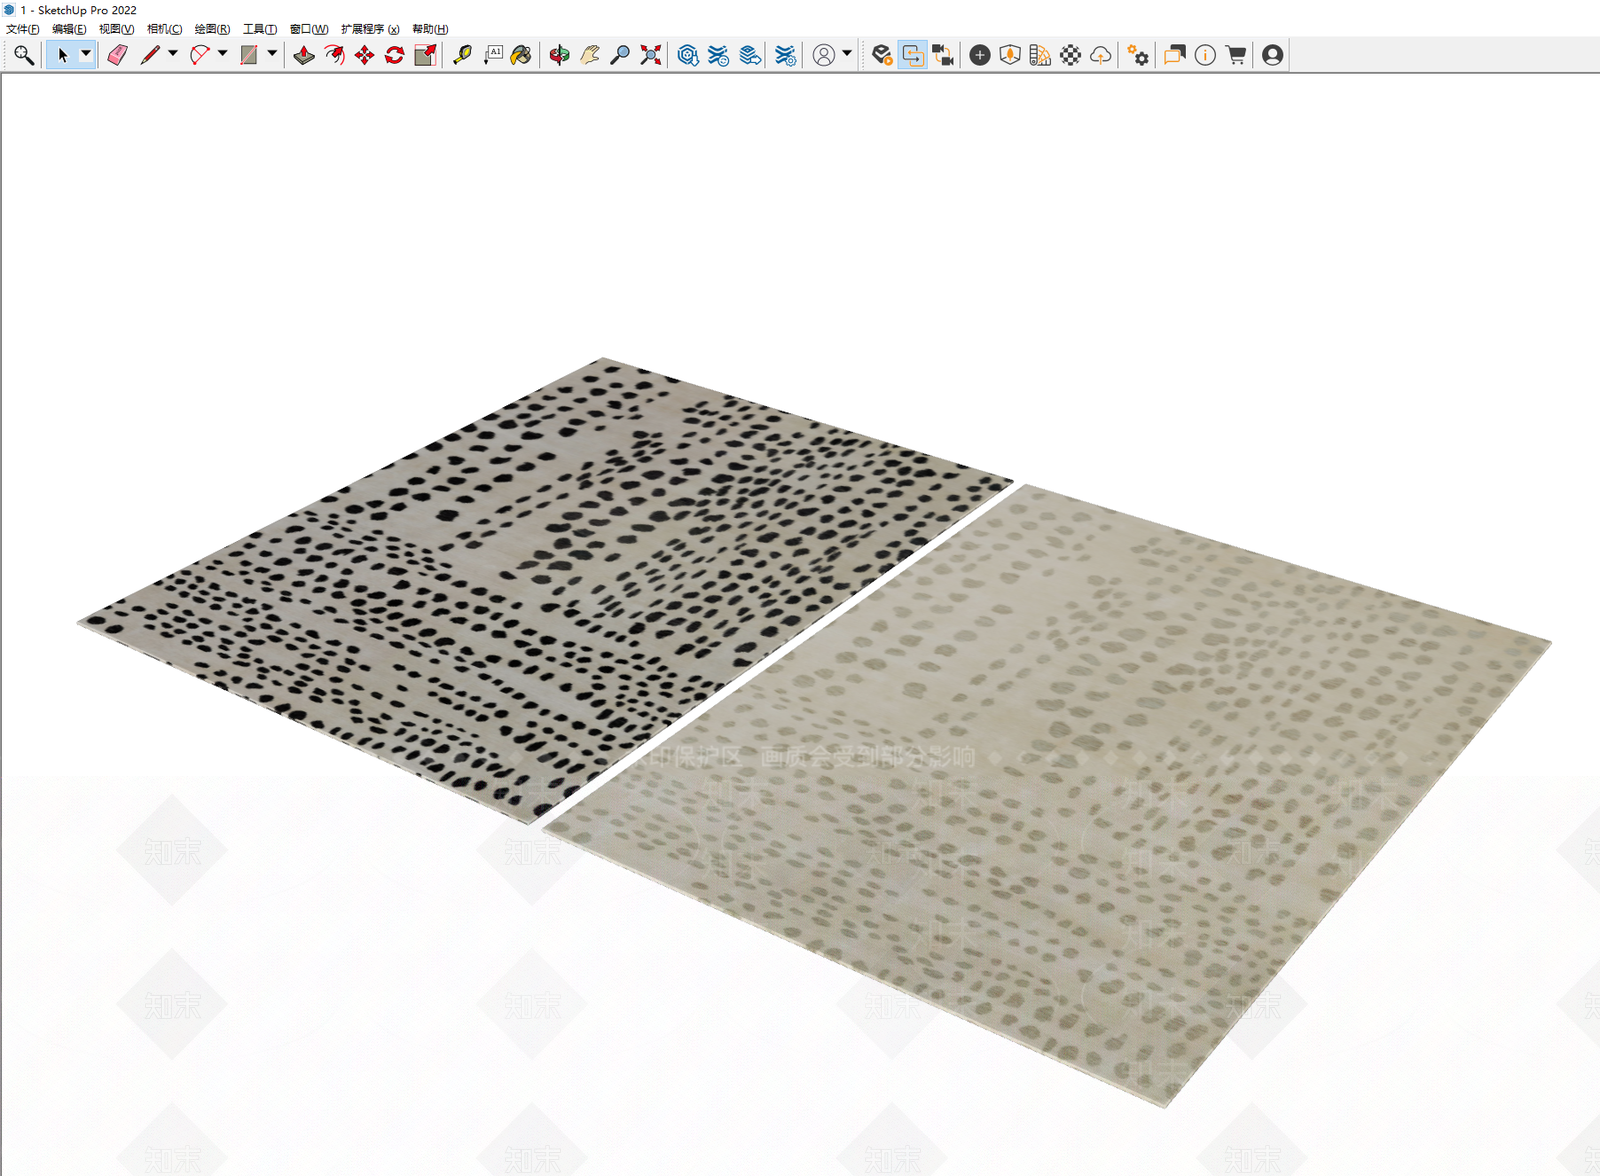This screenshot has width=1600, height=1176.
Task: Select the Text label tool
Action: [x=493, y=55]
